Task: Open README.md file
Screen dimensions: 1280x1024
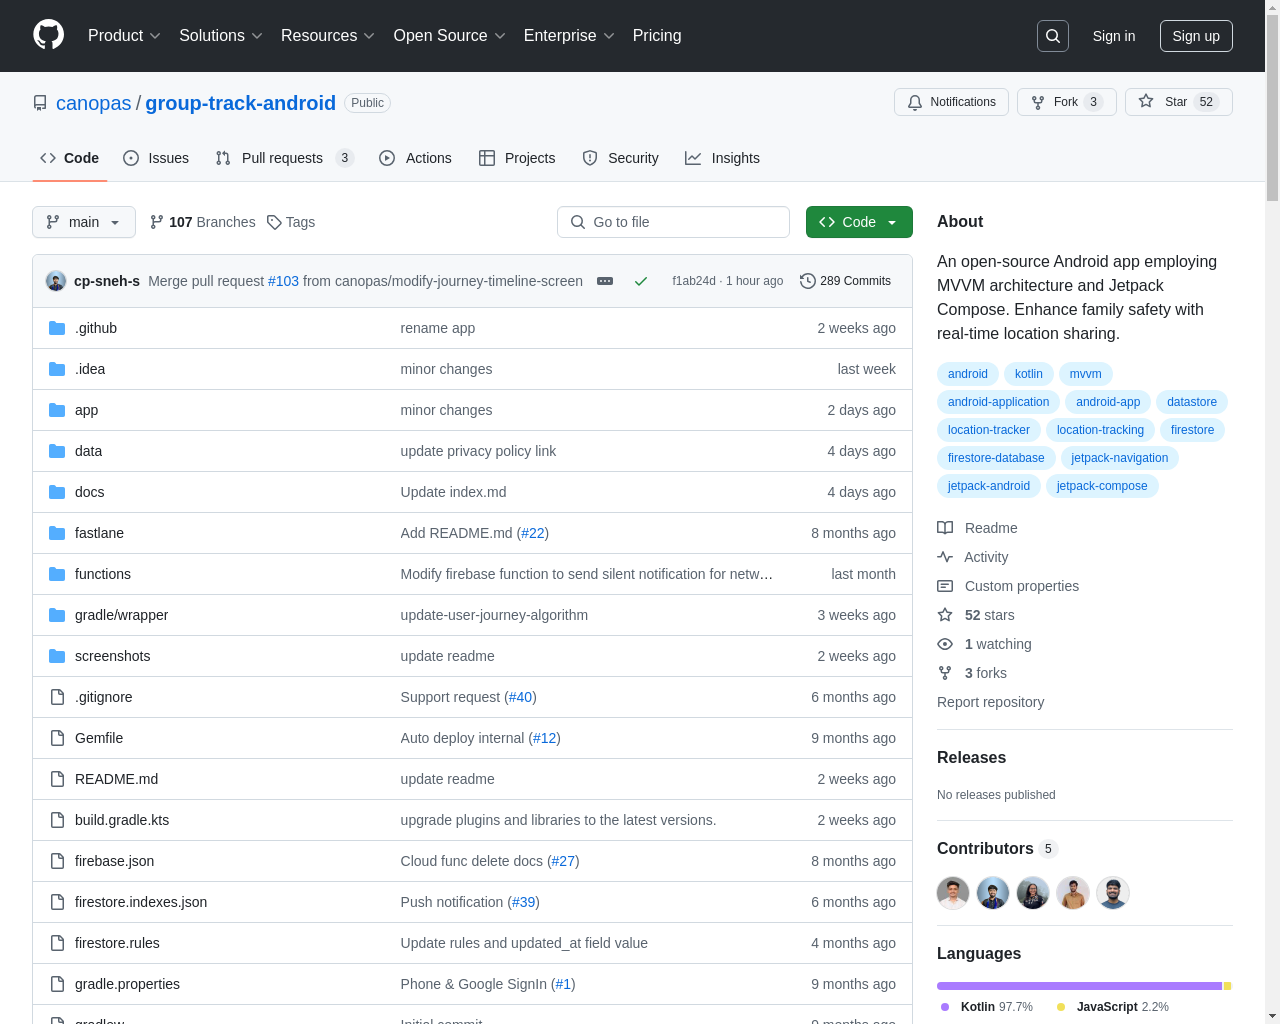Action: (x=116, y=779)
